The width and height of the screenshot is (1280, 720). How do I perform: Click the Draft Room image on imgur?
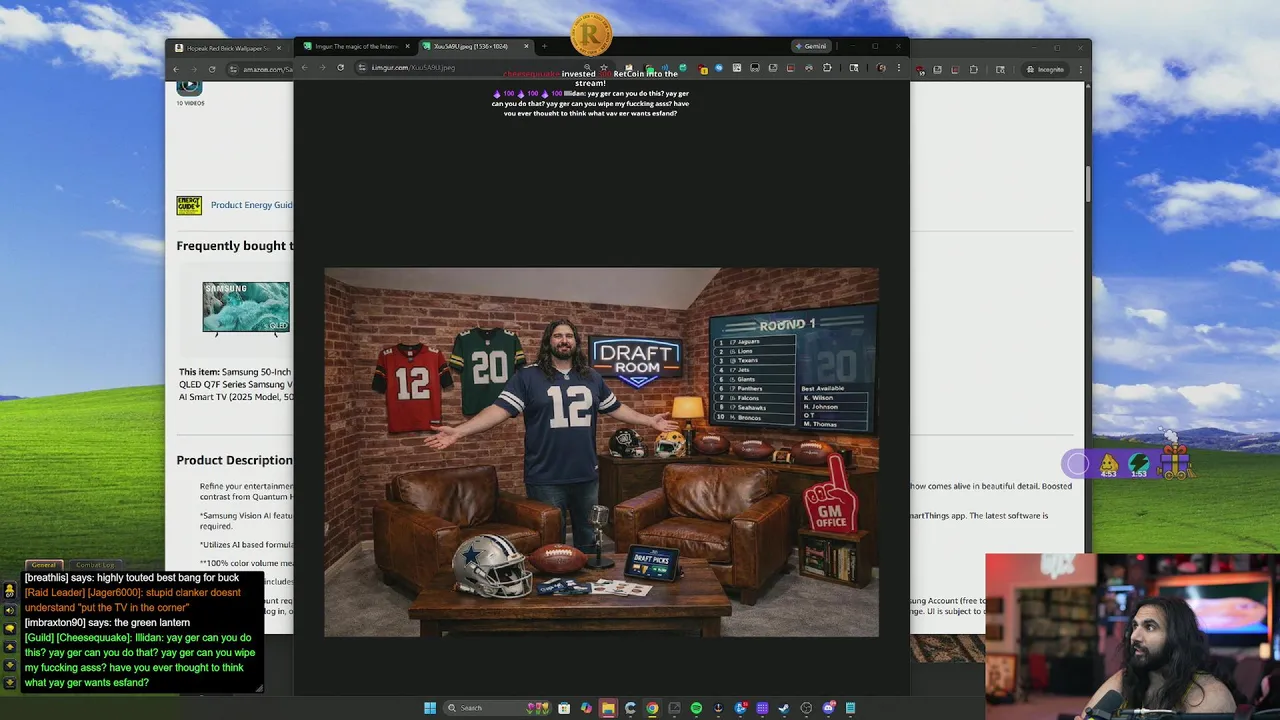click(x=601, y=452)
